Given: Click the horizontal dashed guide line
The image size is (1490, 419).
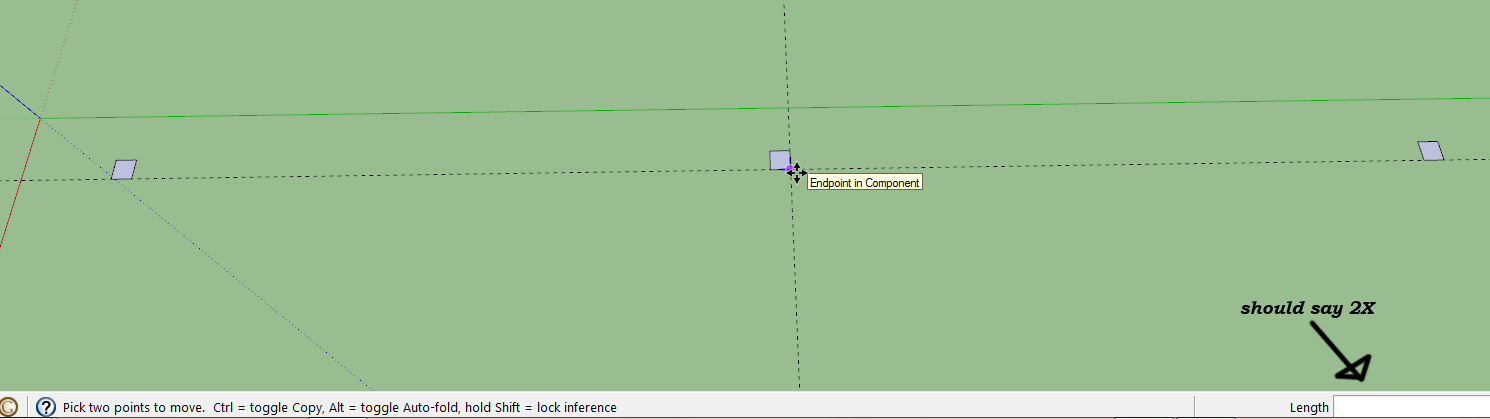Looking at the screenshot, I should (450, 175).
